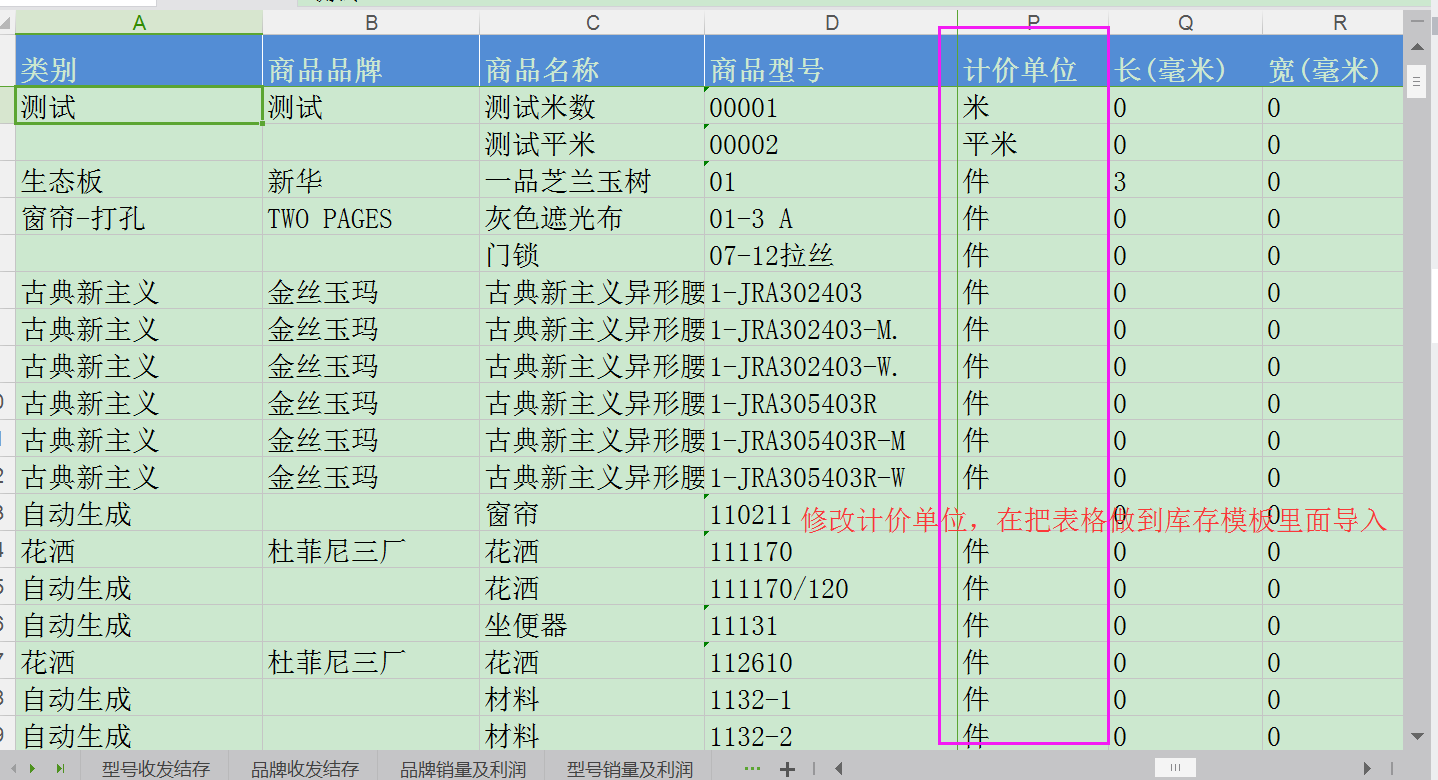The image size is (1438, 780).
Task: Click the 计价单位 header cell
Action: [x=1034, y=62]
